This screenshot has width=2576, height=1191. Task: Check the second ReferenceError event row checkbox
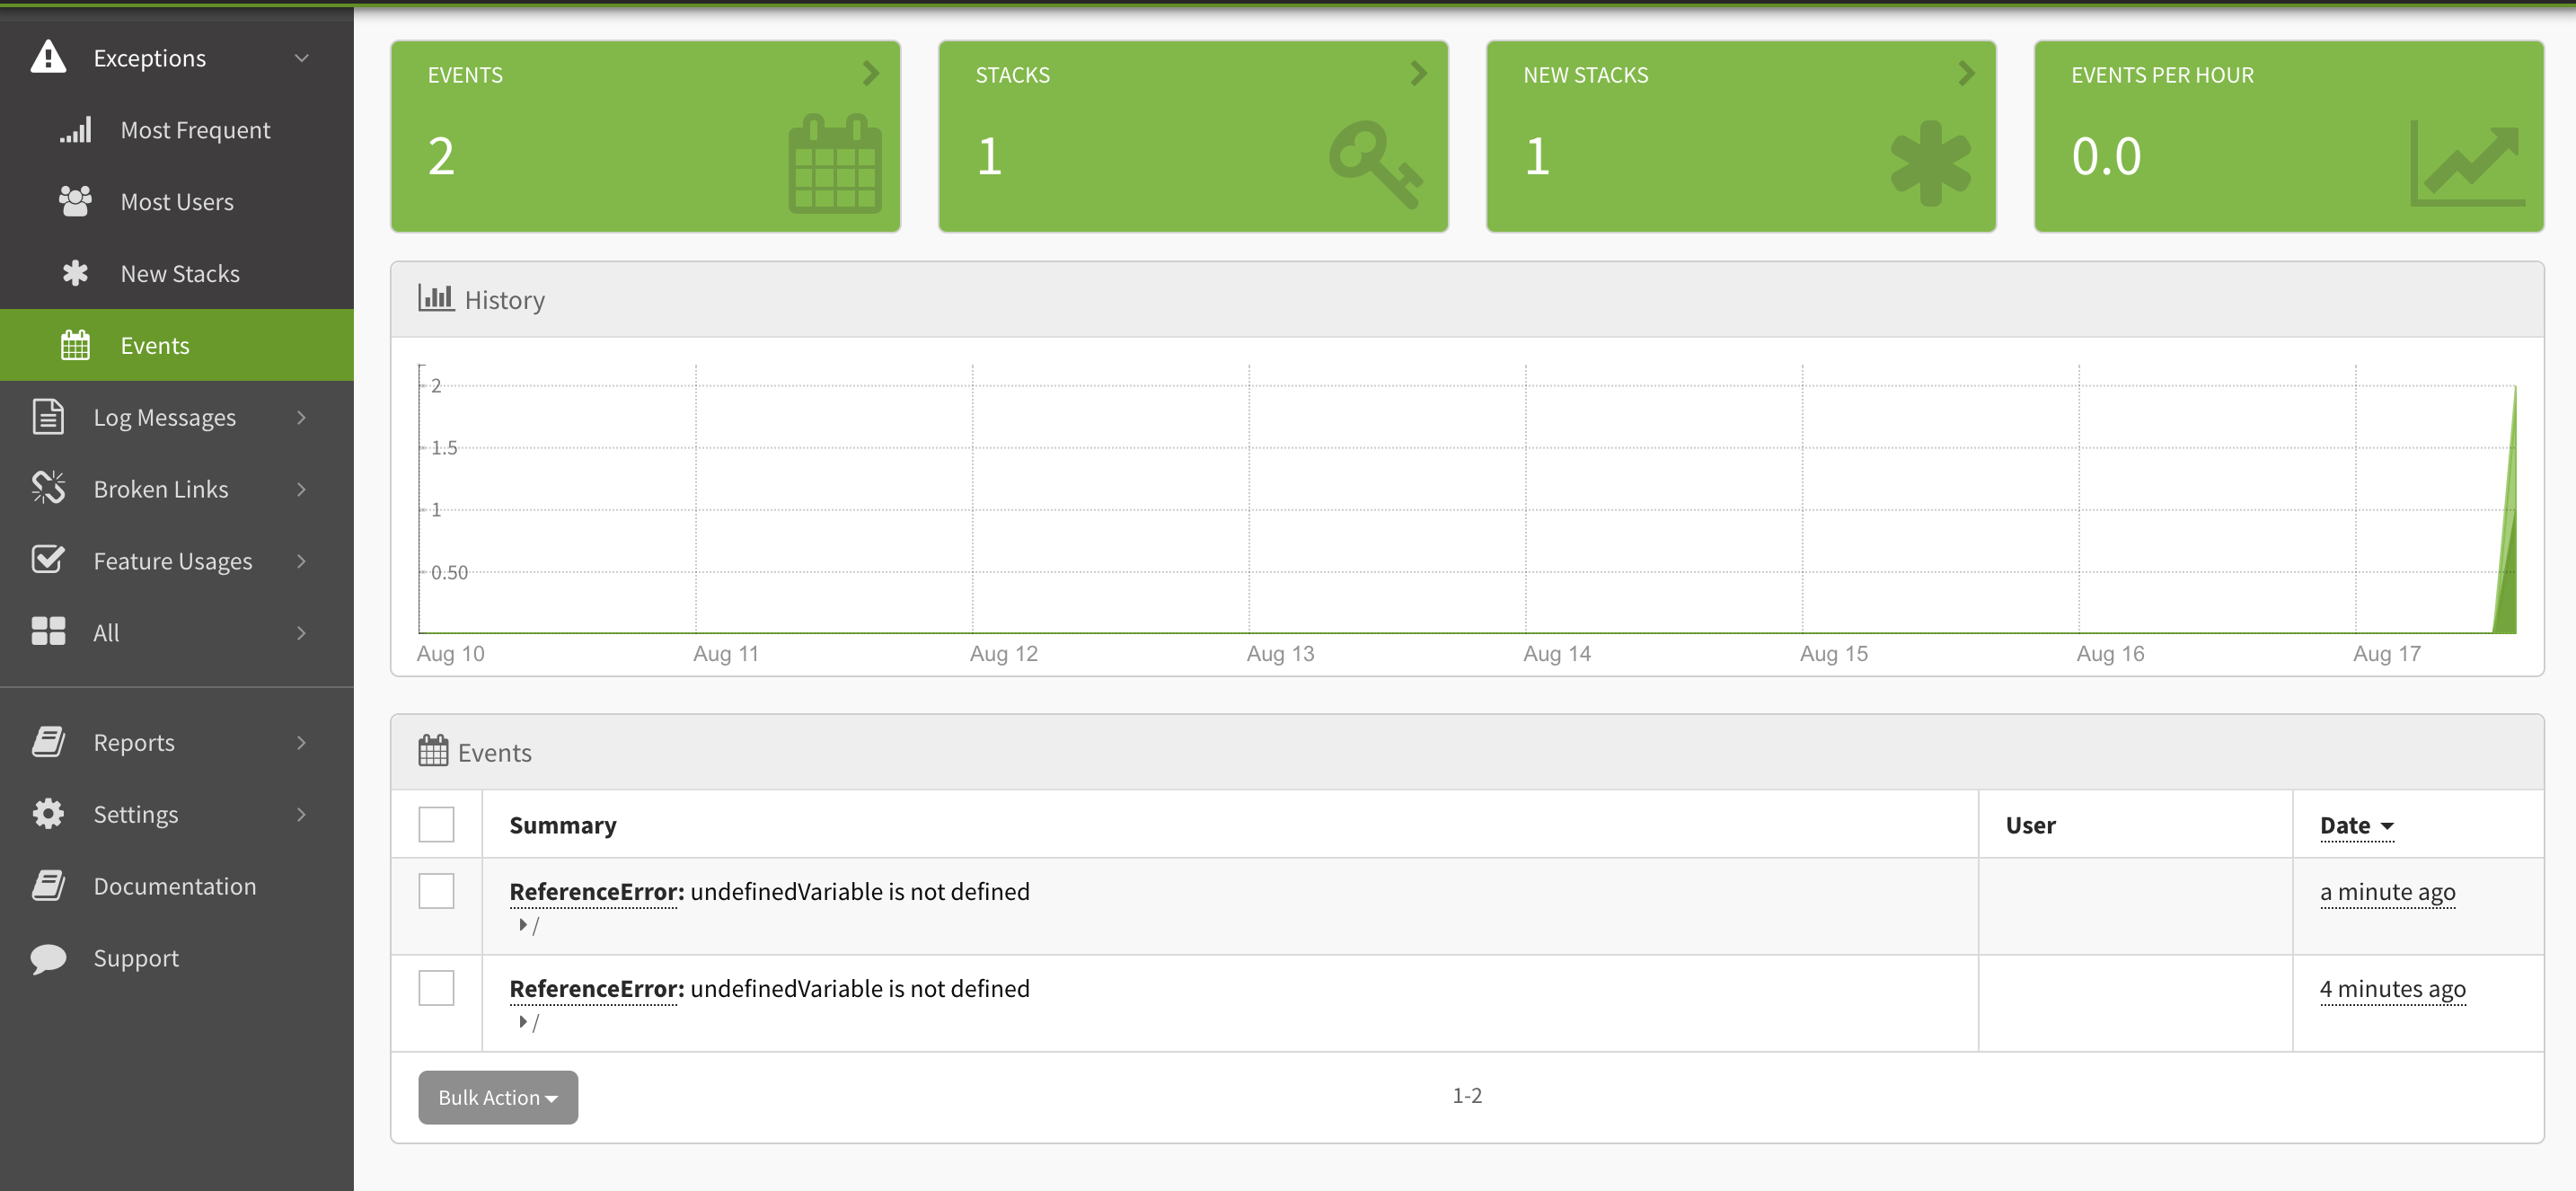coord(436,987)
